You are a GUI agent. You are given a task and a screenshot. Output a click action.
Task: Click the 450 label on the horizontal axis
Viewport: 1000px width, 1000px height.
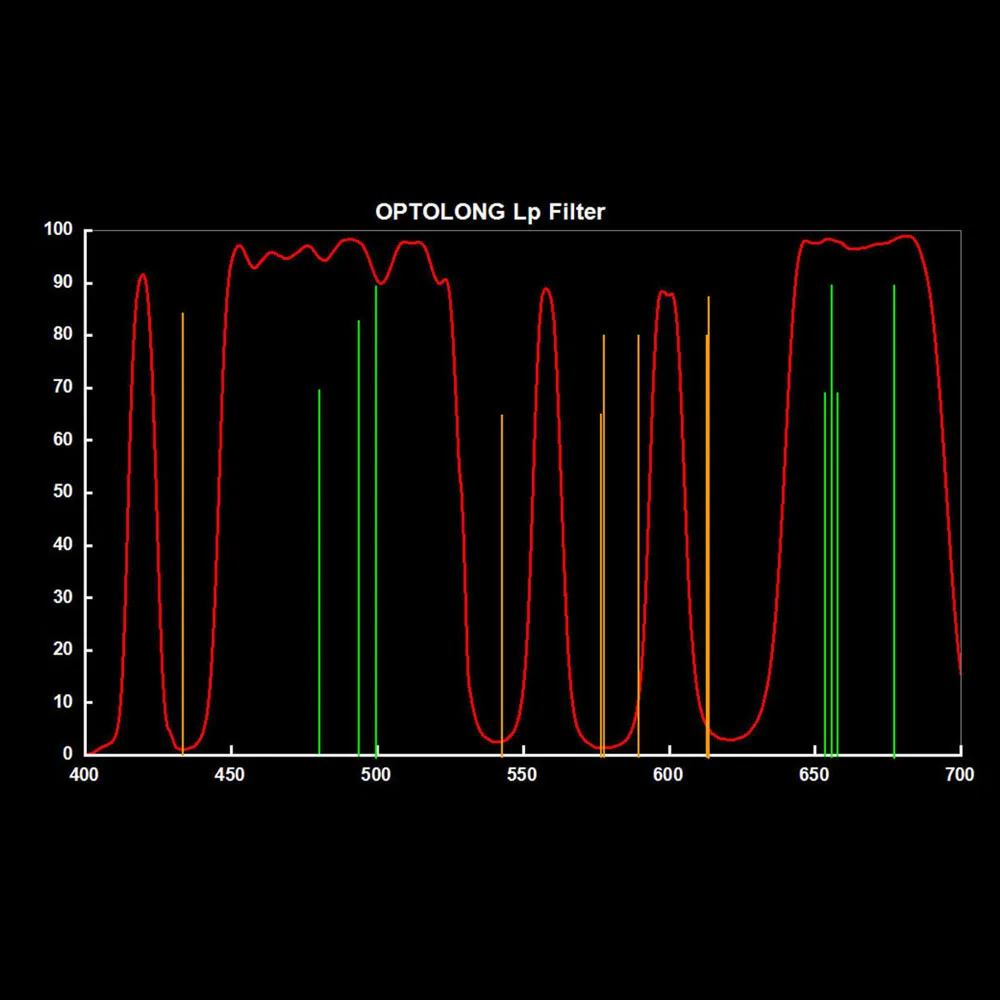(230, 775)
